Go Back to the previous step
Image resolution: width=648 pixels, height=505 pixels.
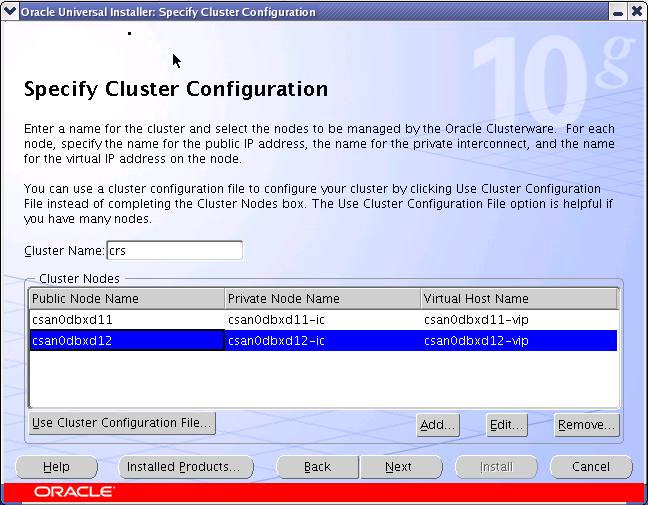click(317, 467)
